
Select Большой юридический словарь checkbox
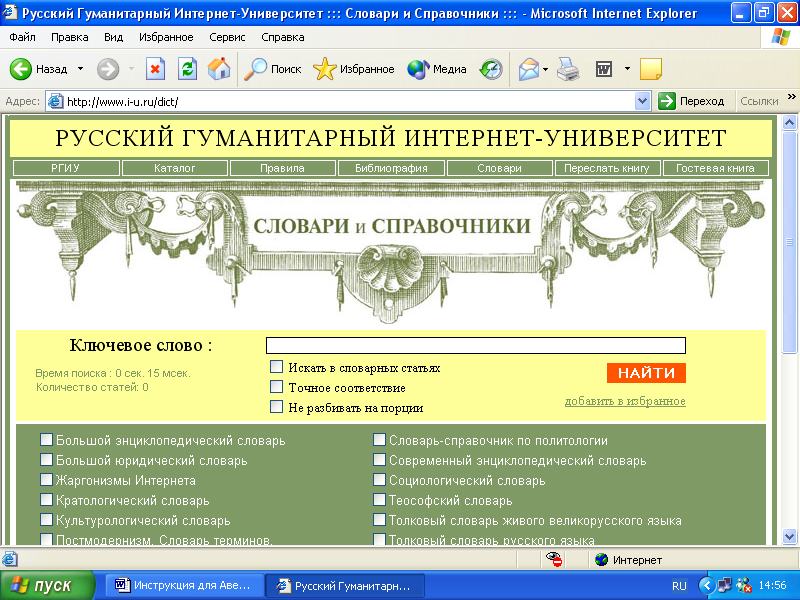46,460
